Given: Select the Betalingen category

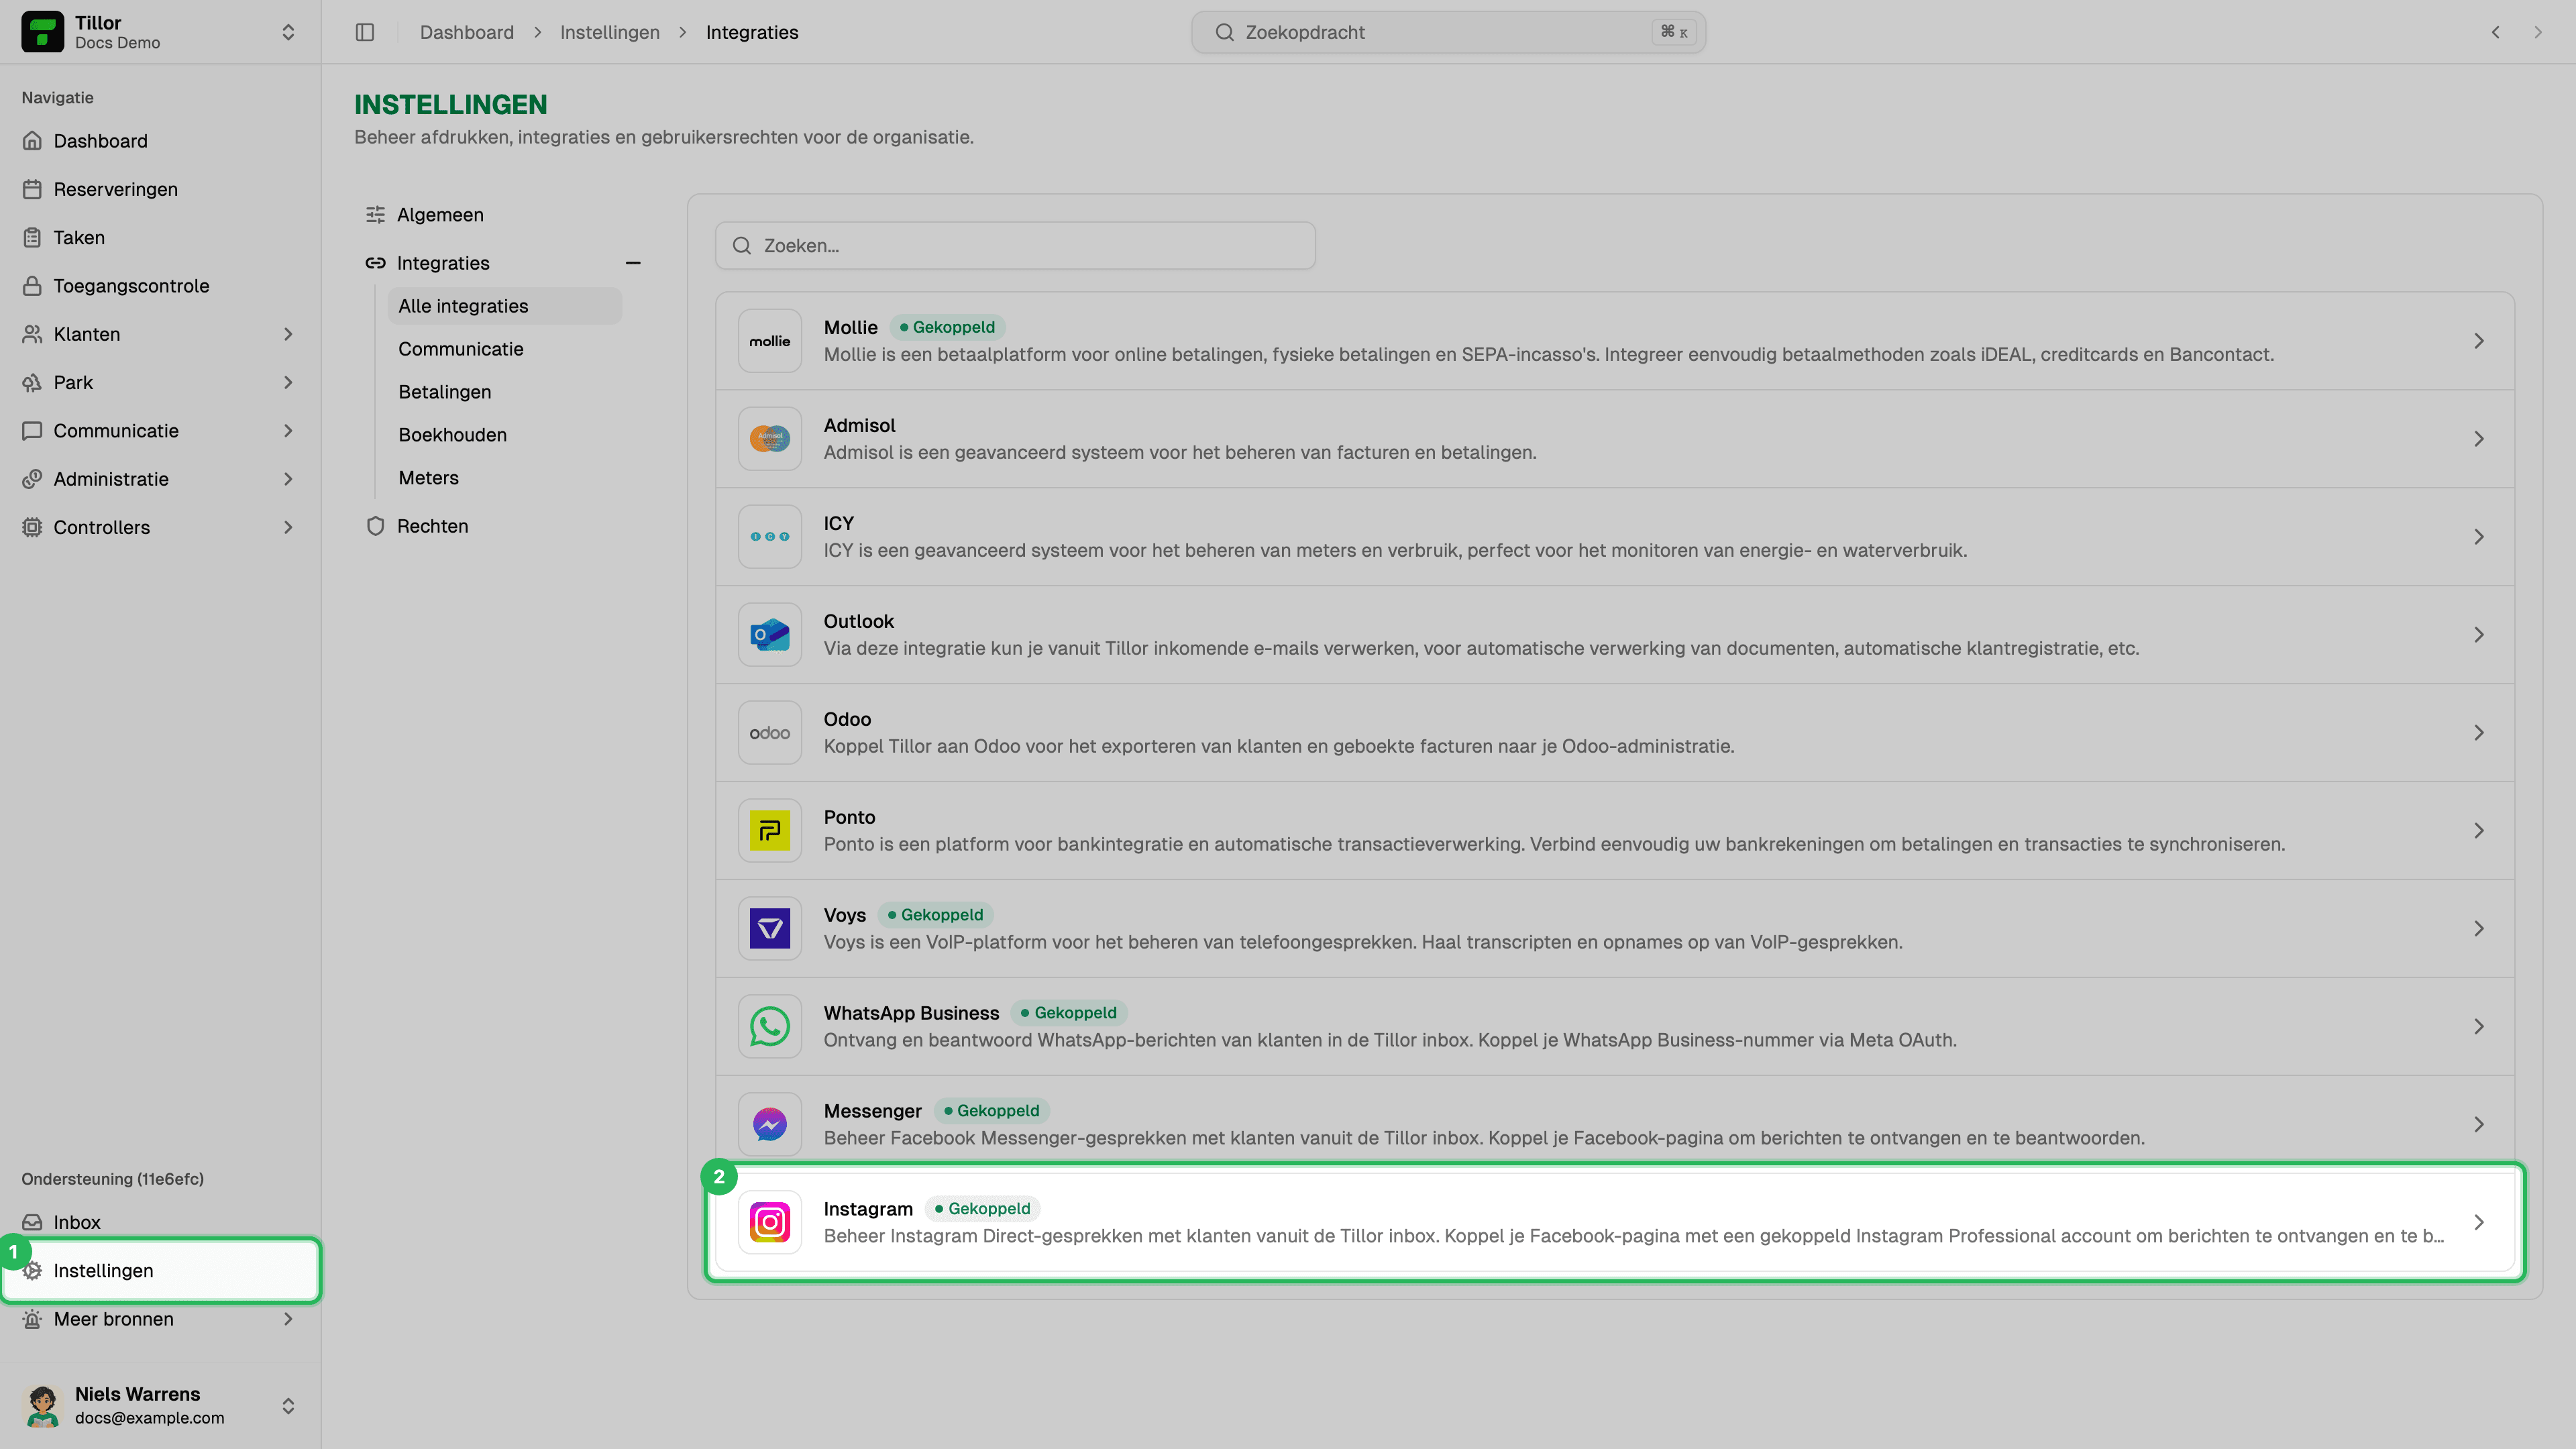Looking at the screenshot, I should coord(504,392).
